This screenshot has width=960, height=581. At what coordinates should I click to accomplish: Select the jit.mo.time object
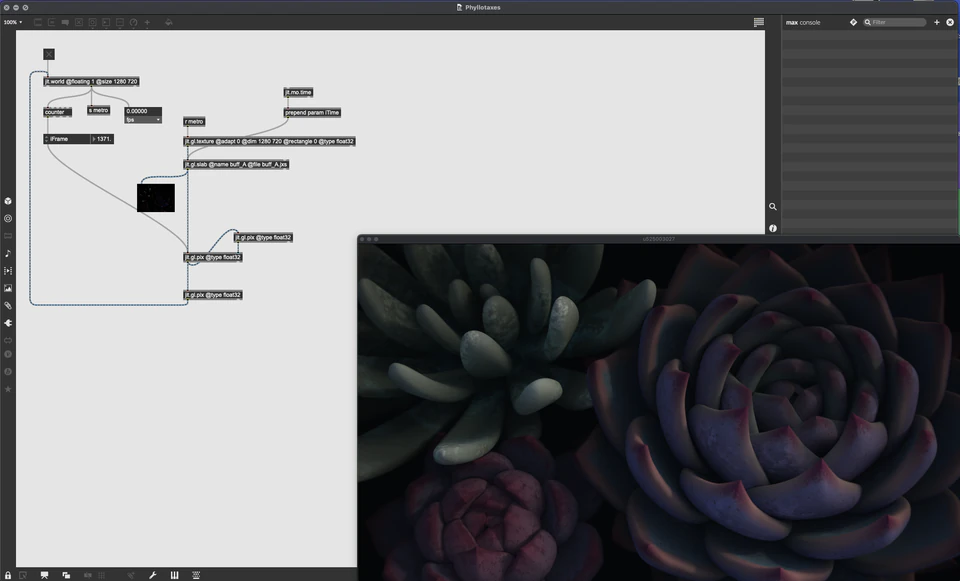pyautogui.click(x=299, y=92)
